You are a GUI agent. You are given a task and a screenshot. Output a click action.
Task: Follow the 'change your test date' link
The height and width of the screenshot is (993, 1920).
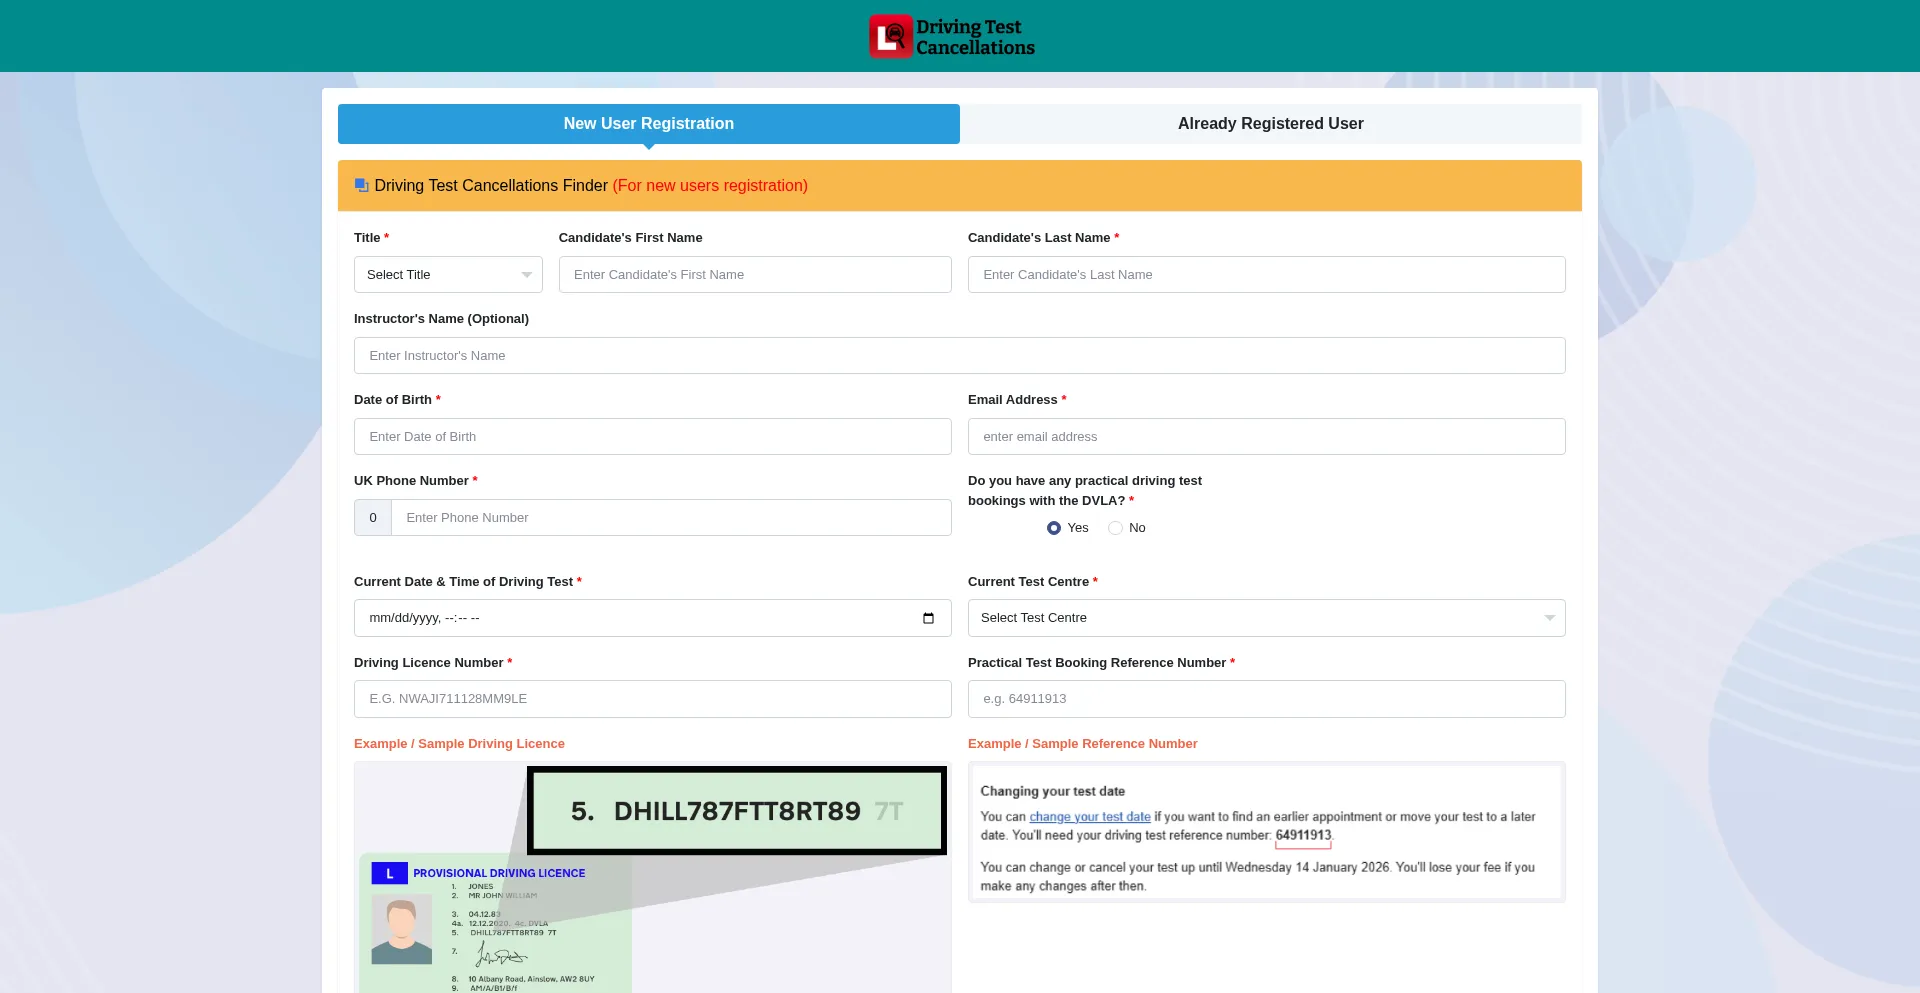(1090, 817)
